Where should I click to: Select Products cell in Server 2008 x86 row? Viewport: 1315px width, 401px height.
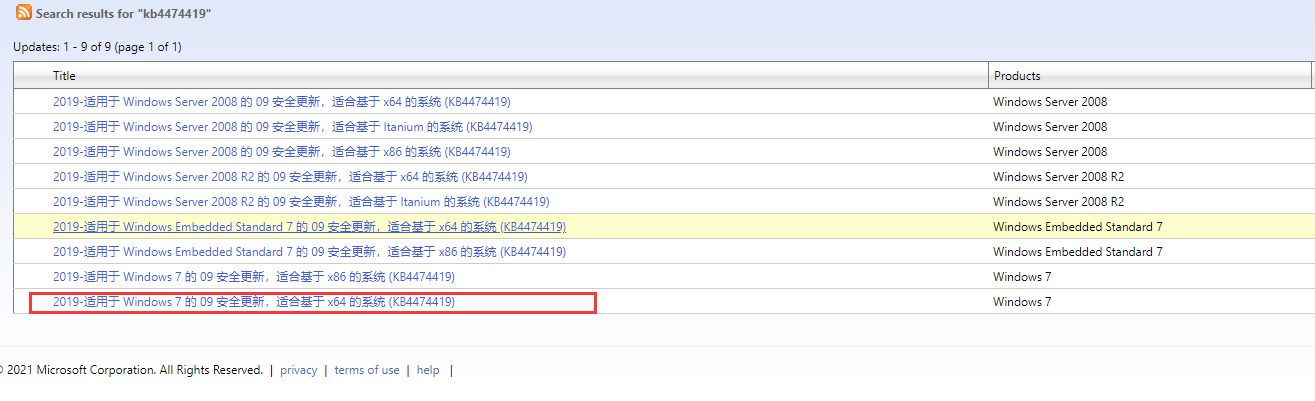1050,152
